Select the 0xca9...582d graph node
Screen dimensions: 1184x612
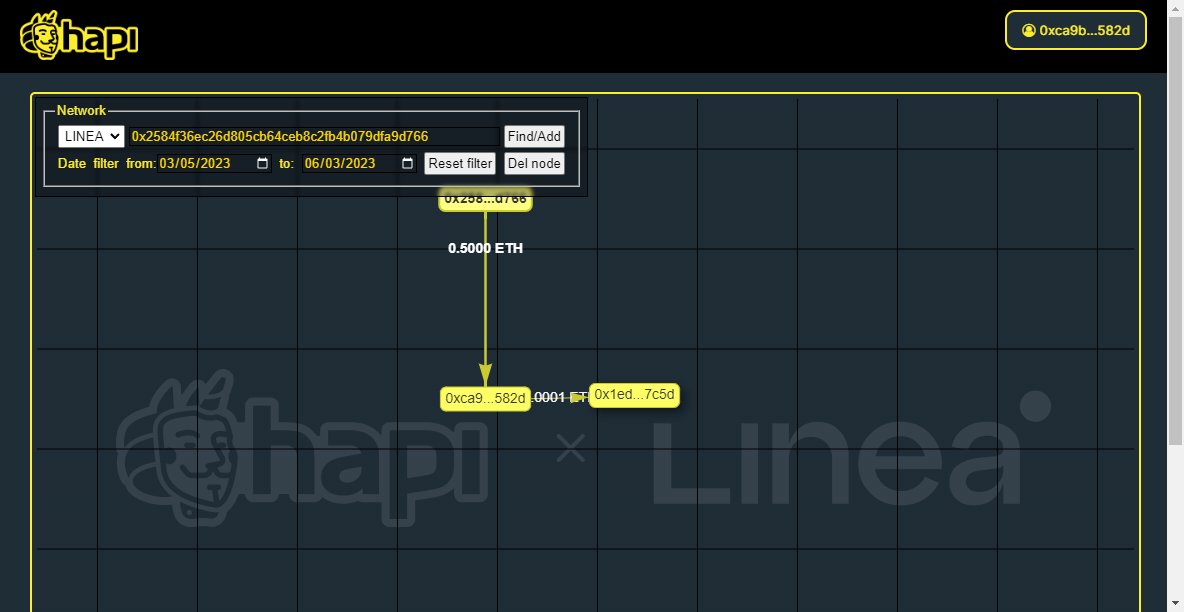click(x=485, y=398)
